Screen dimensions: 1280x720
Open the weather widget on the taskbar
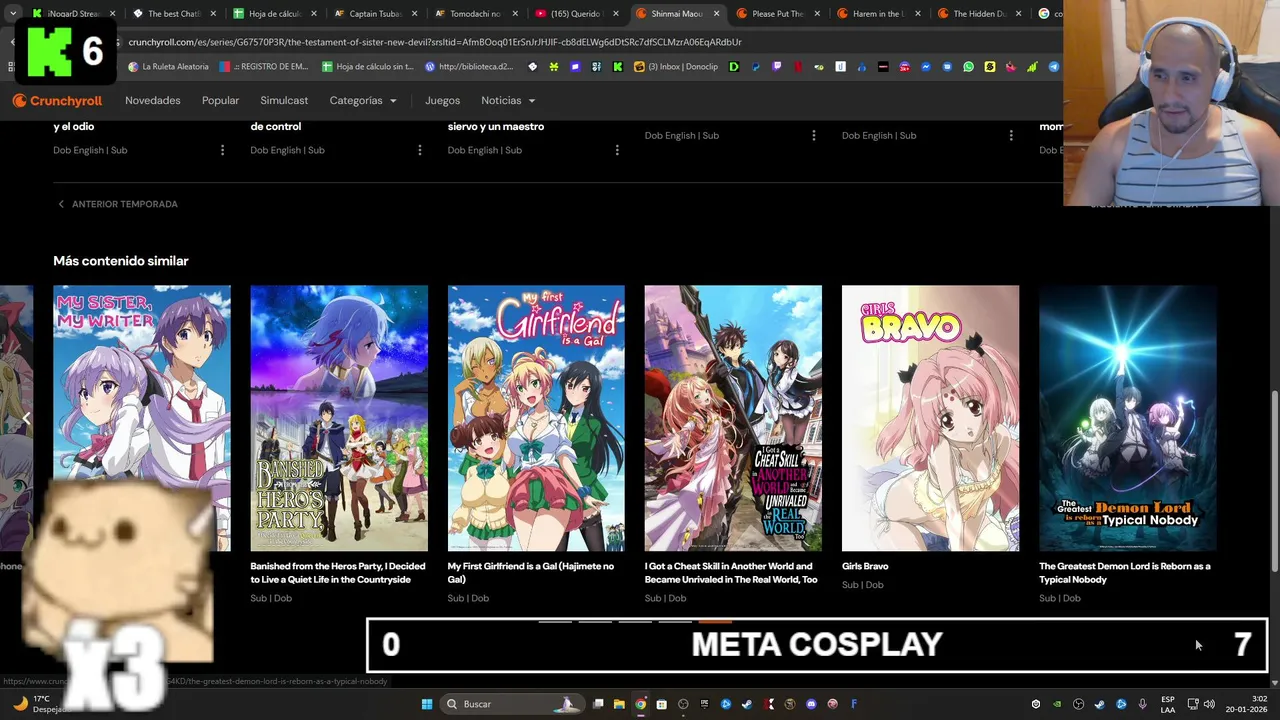[42, 704]
